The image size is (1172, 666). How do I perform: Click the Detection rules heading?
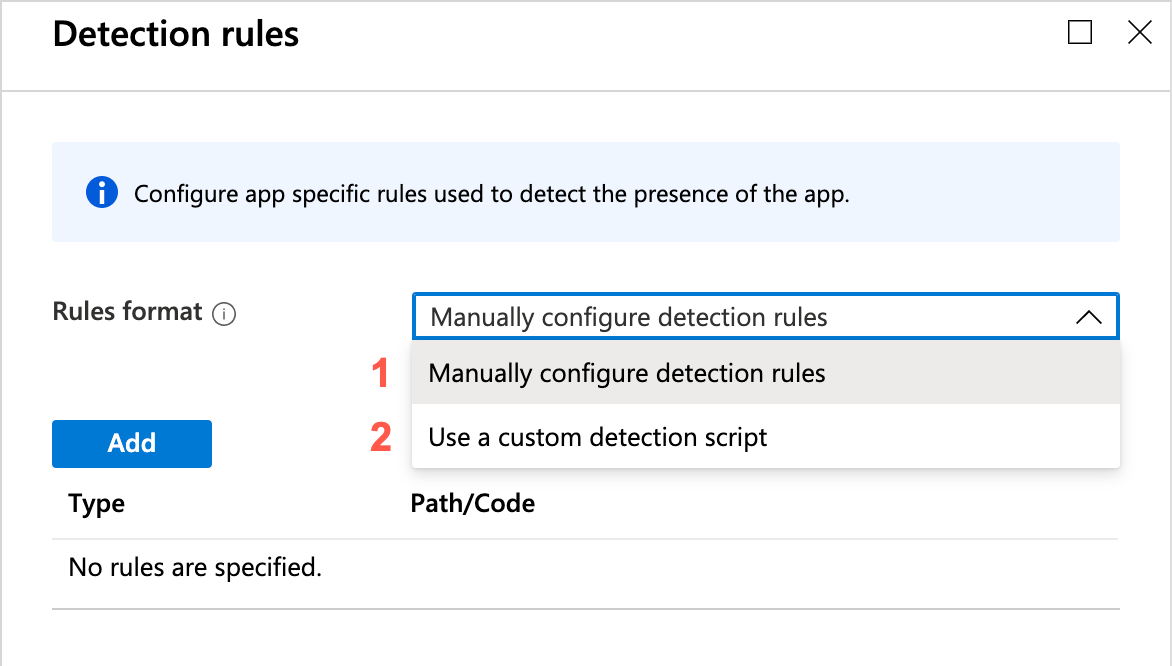click(x=176, y=35)
